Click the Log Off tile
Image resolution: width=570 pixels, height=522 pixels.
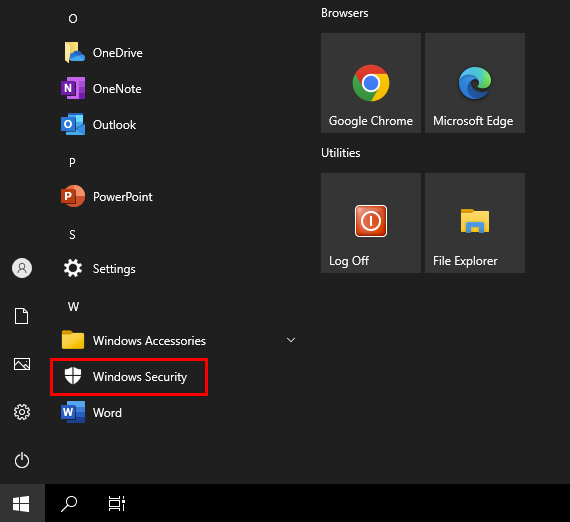(371, 223)
